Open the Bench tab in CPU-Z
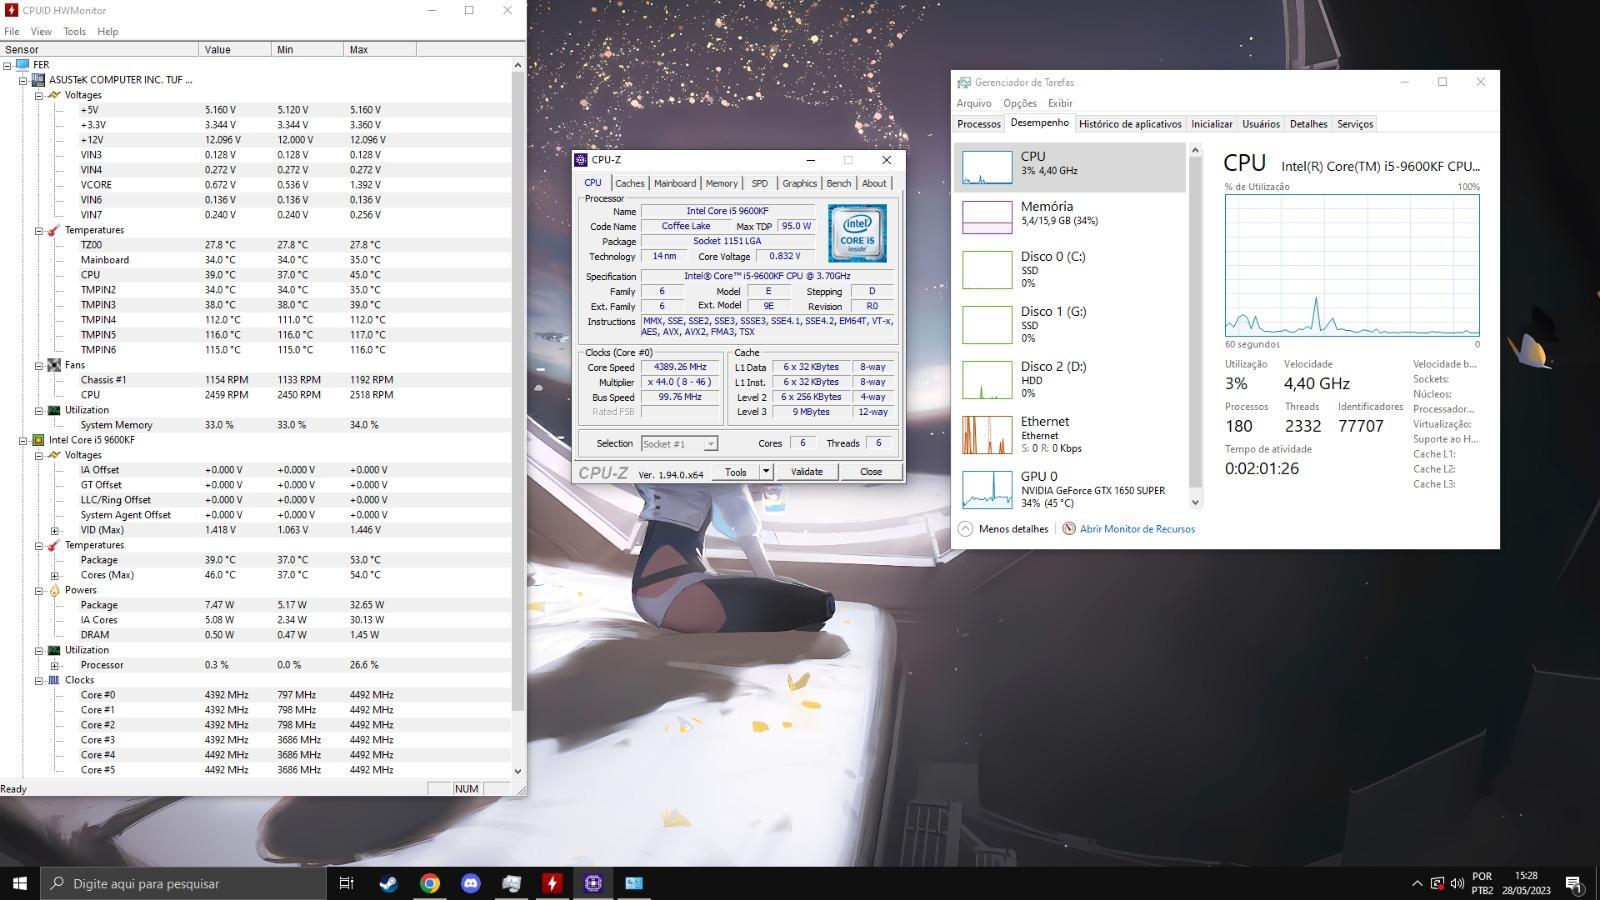This screenshot has width=1600, height=900. coord(839,183)
